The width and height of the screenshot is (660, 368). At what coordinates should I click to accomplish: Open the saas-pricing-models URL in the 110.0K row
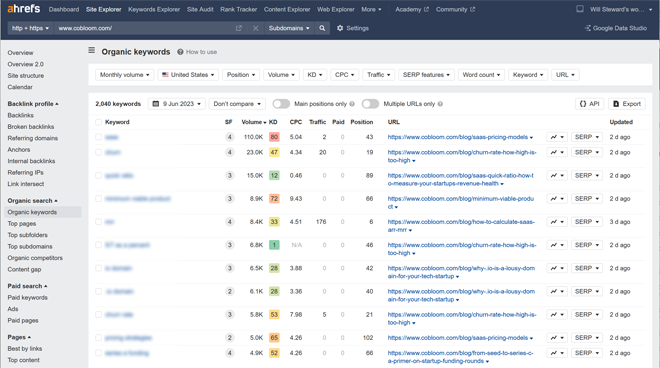pyautogui.click(x=458, y=137)
